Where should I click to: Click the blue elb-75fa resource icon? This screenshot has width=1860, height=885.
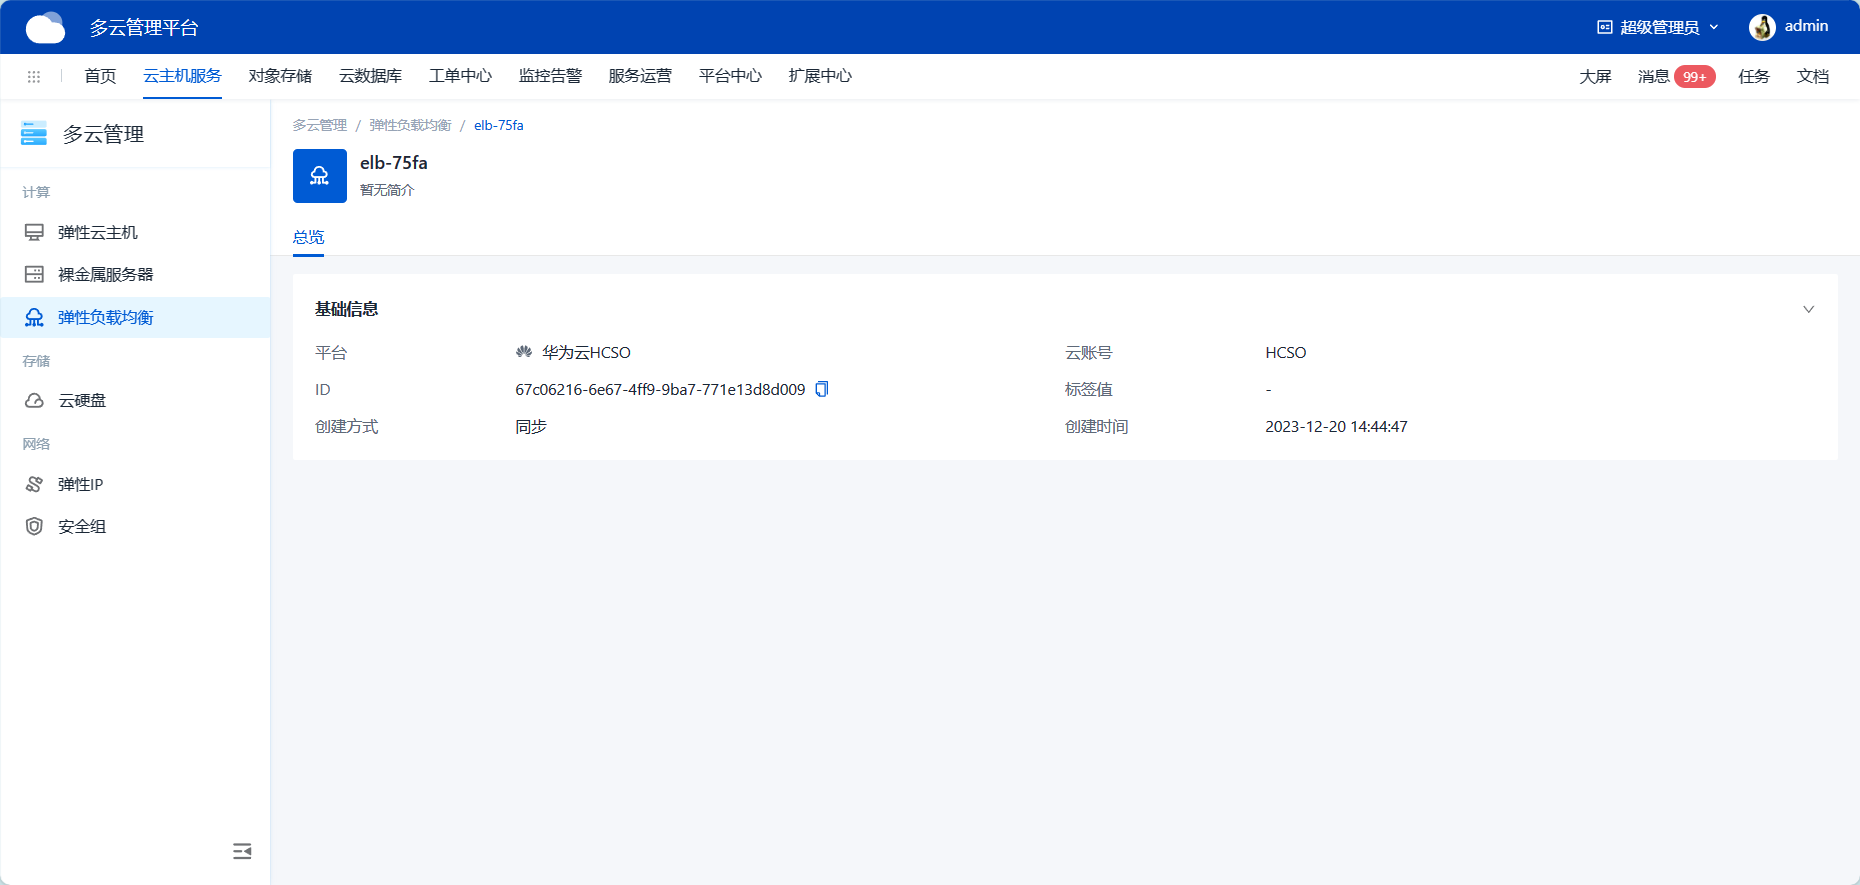tap(320, 176)
